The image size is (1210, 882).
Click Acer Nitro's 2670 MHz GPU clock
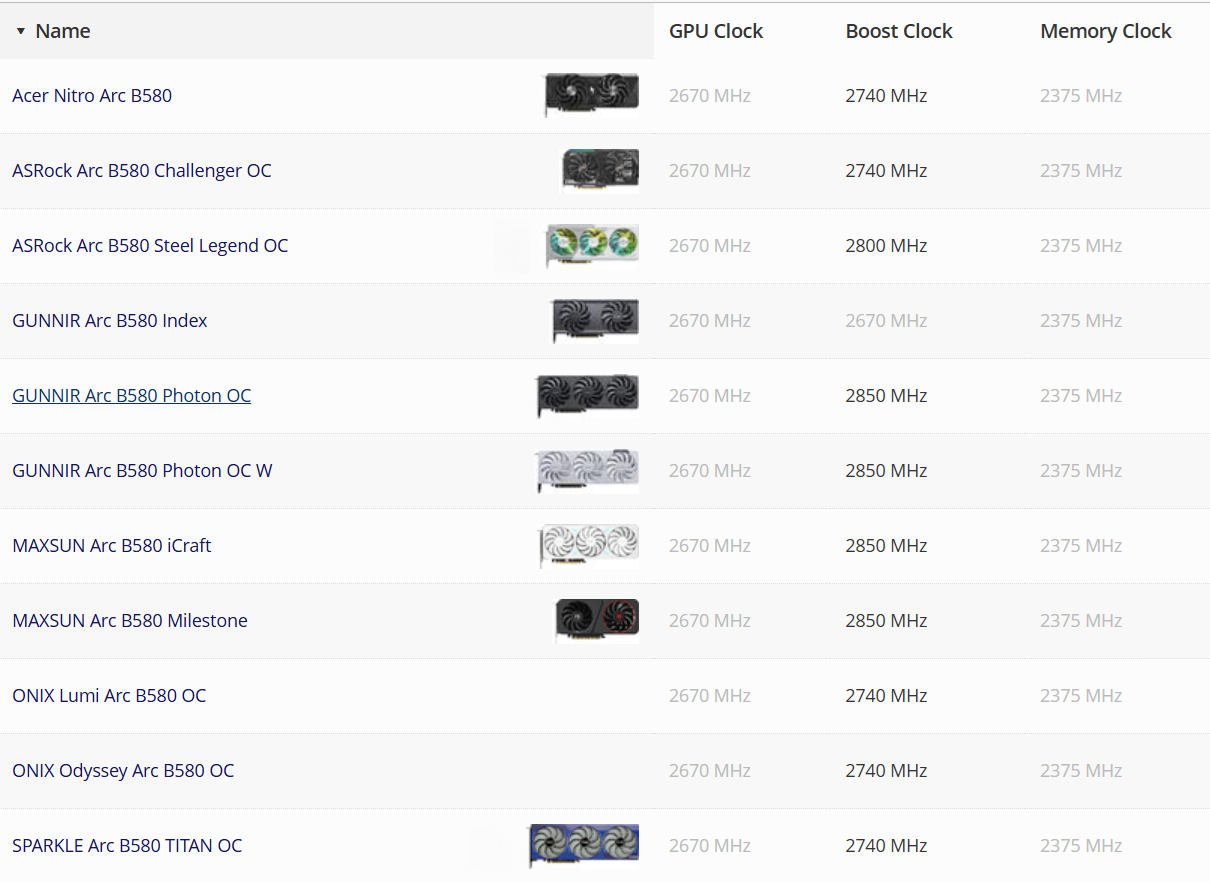(710, 96)
